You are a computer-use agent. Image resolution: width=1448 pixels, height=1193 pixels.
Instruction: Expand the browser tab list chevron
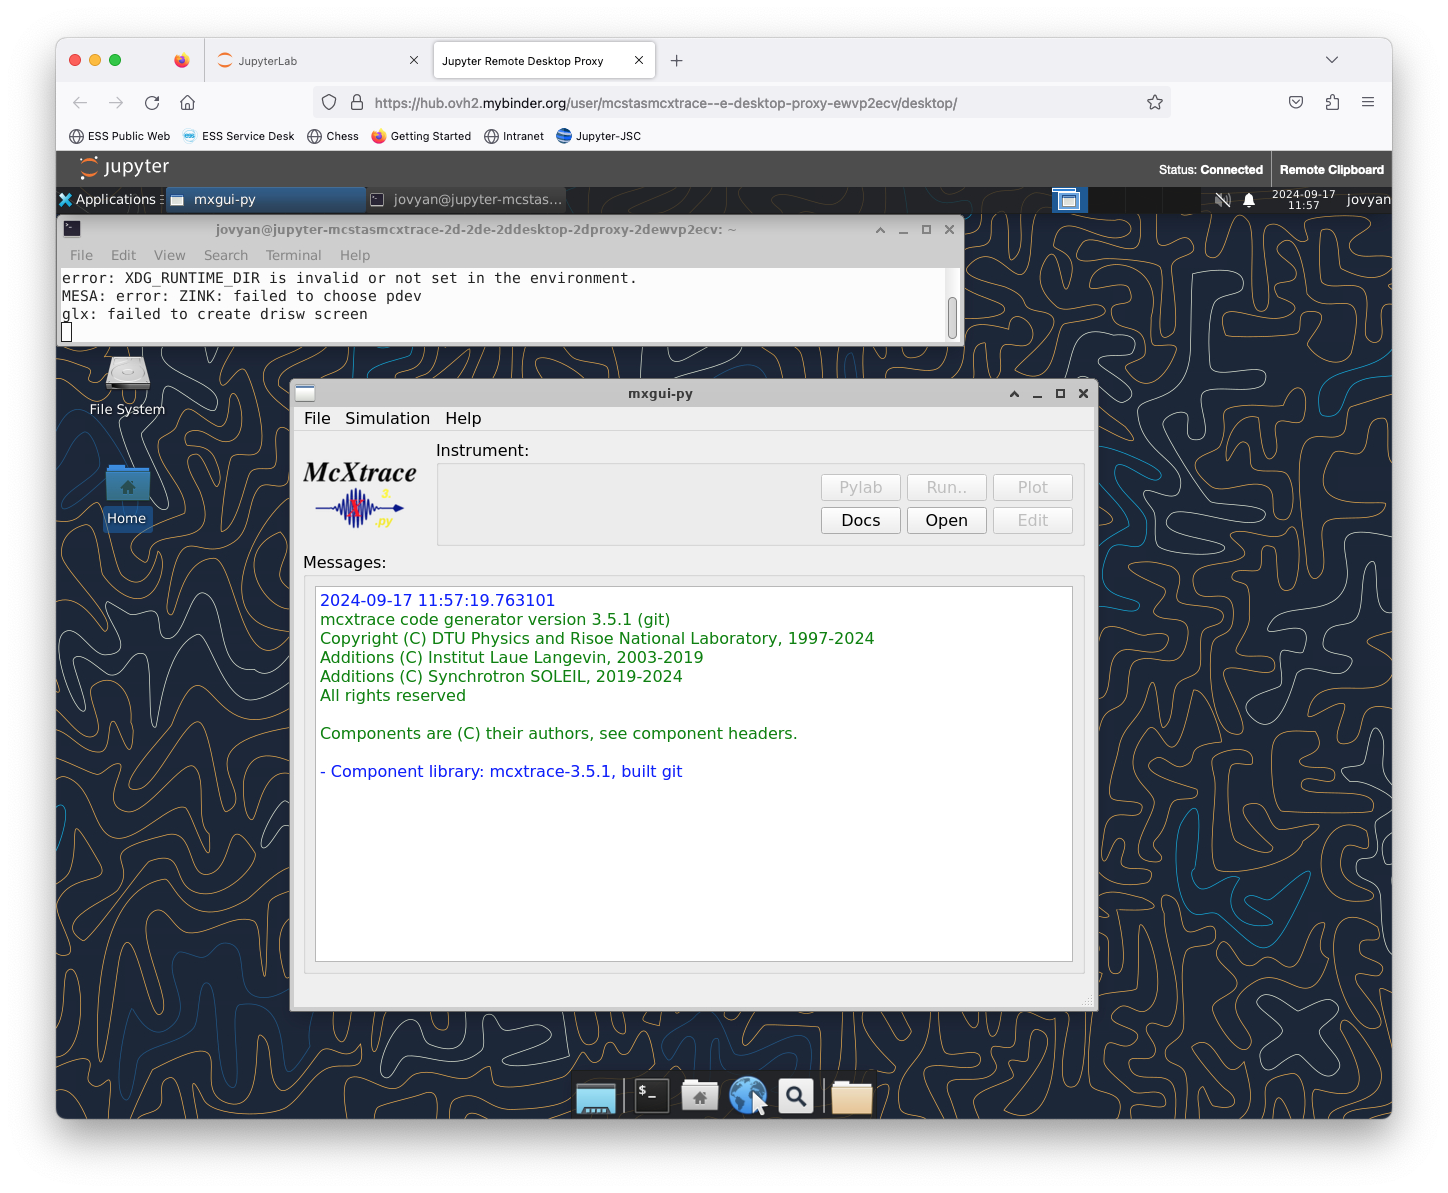tap(1331, 61)
